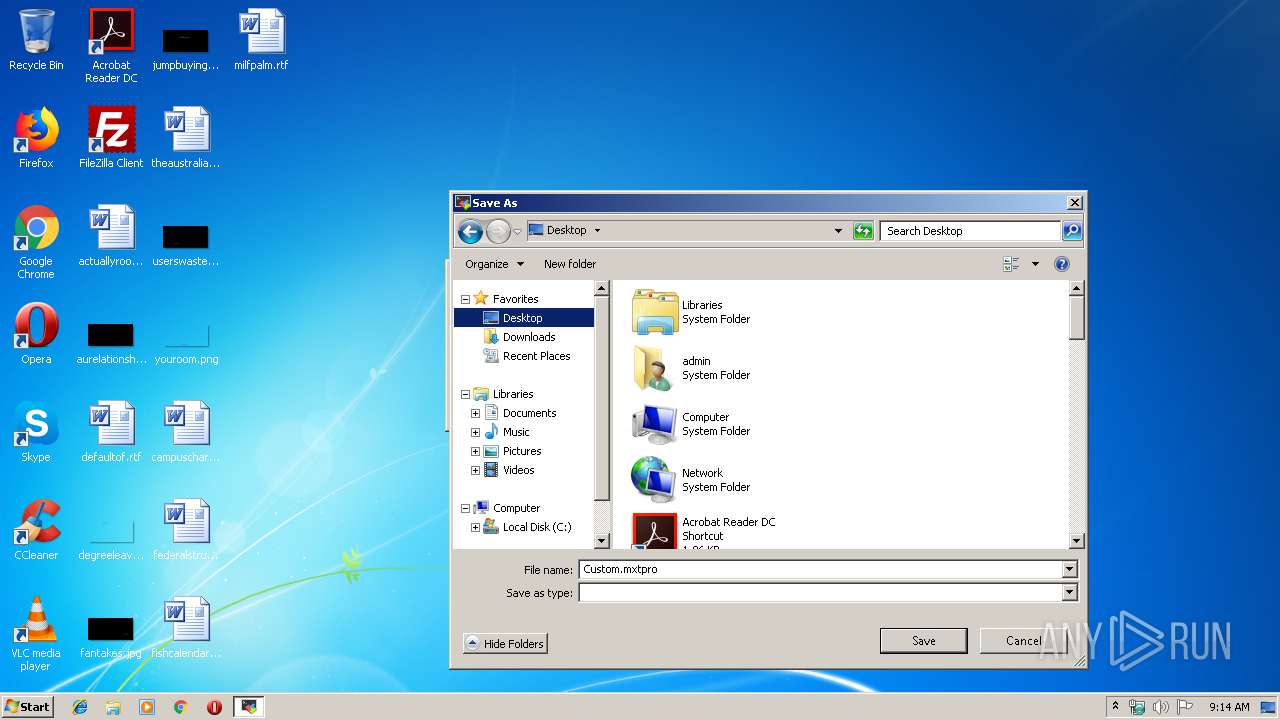Click the Cancel button
Viewport: 1280px width, 720px height.
(1023, 641)
